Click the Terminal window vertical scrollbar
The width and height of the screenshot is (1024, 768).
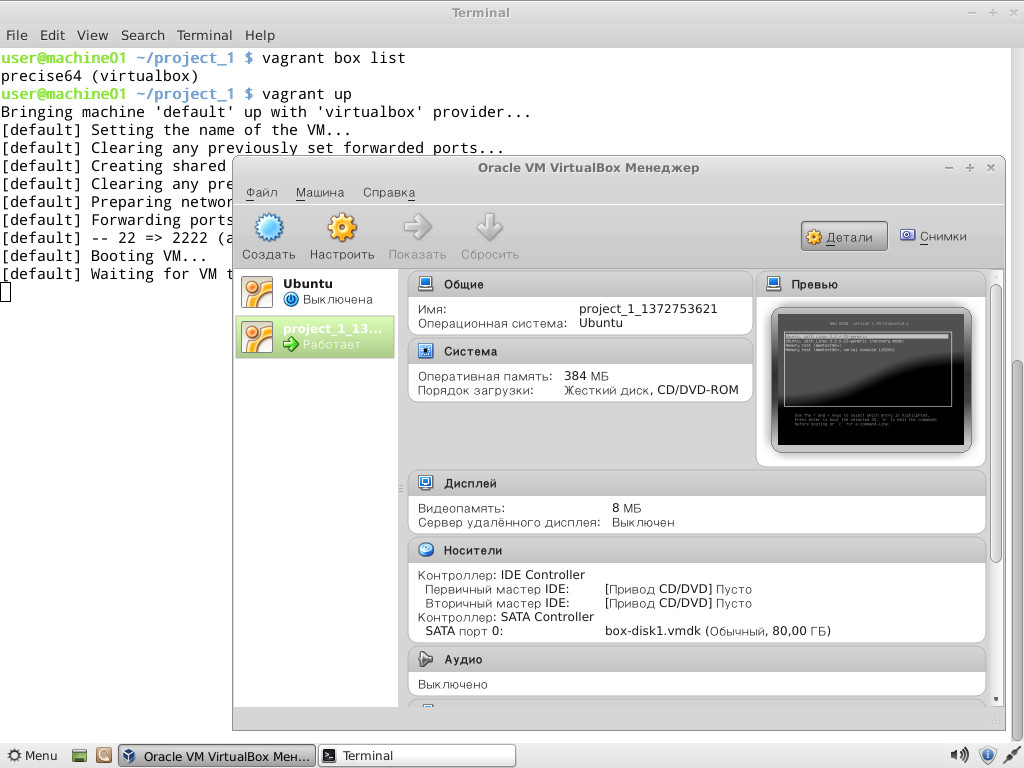[x=1017, y=549]
